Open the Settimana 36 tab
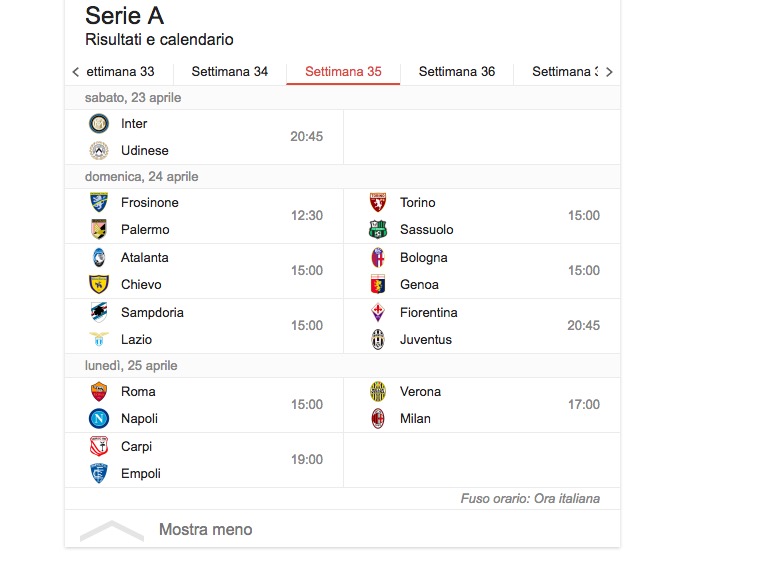 point(457,72)
